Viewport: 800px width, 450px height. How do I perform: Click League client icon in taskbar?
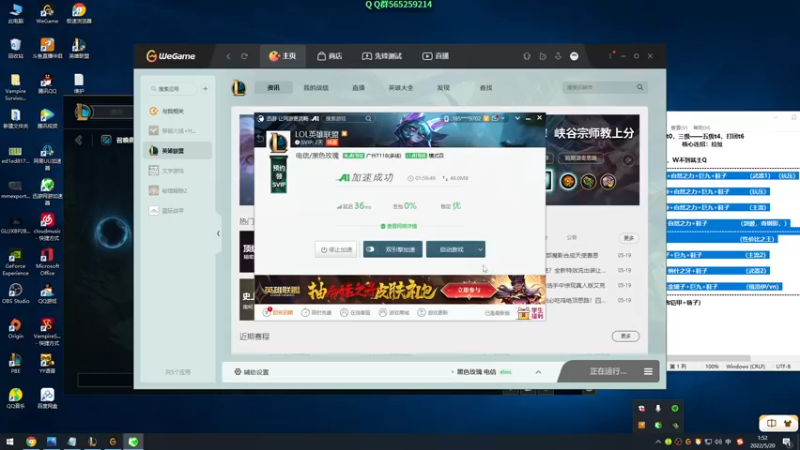92,441
